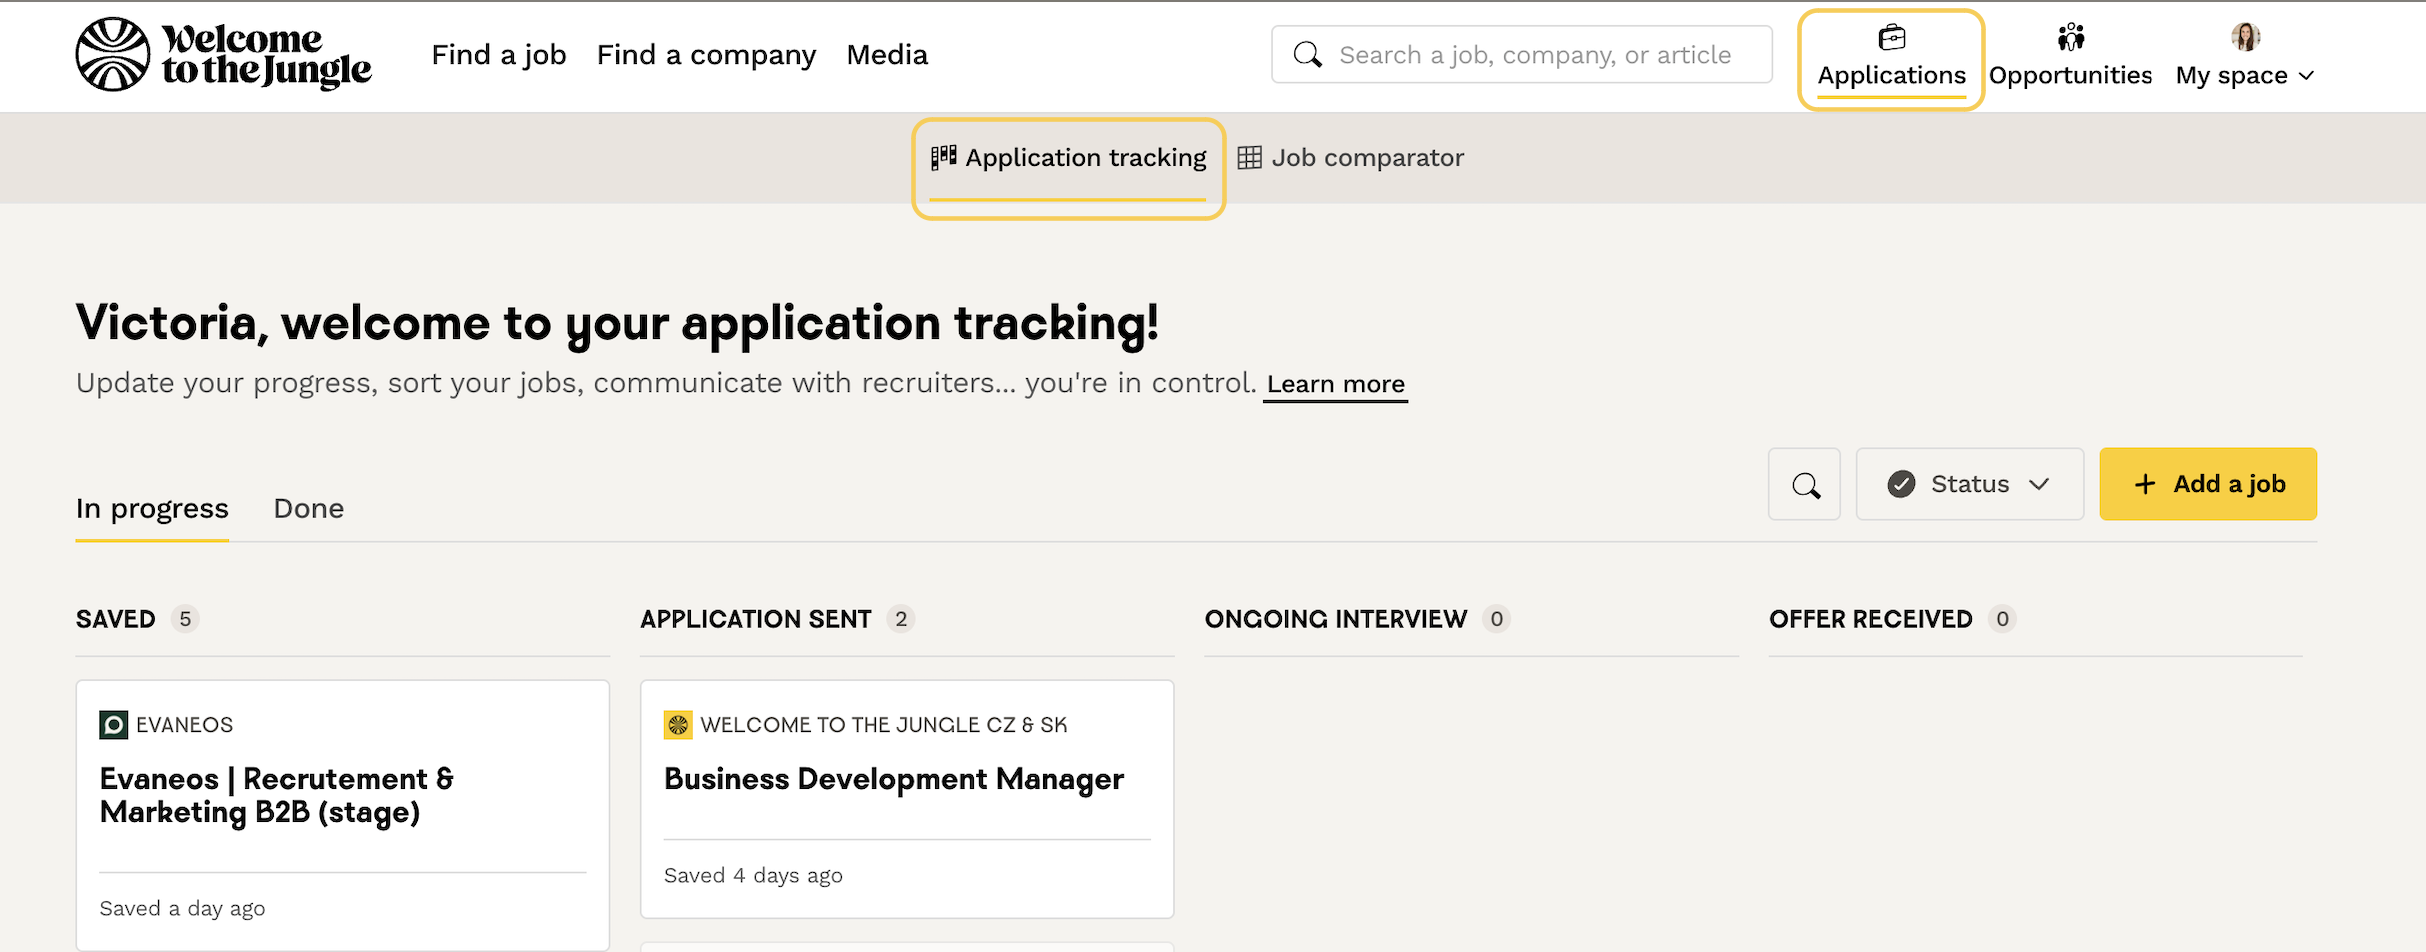Follow the Learn more link
The width and height of the screenshot is (2426, 952).
click(1335, 385)
